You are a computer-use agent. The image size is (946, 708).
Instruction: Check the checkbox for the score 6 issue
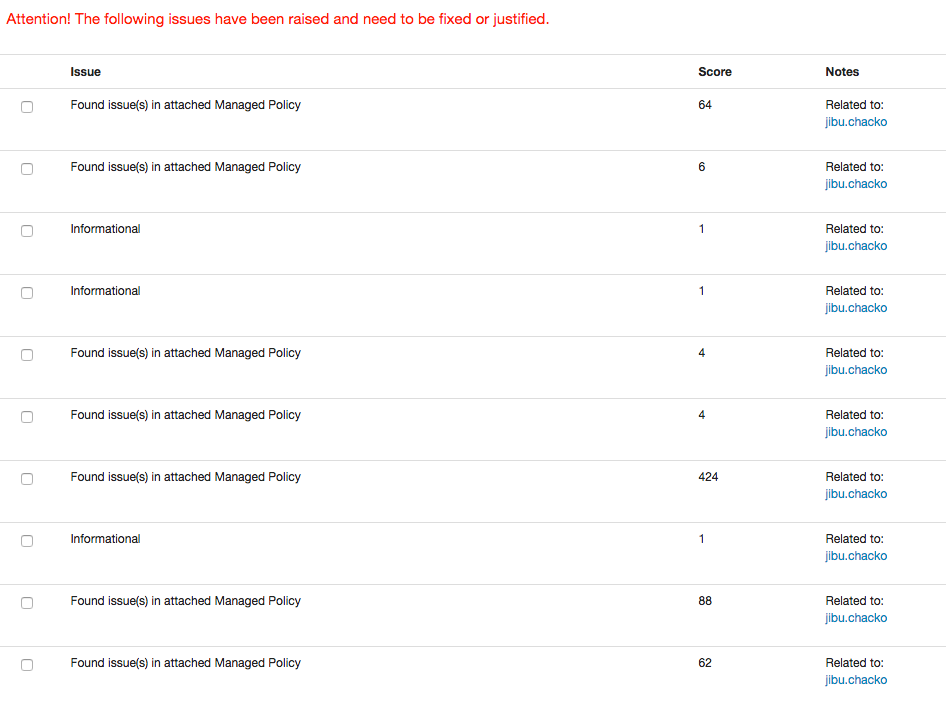[27, 168]
